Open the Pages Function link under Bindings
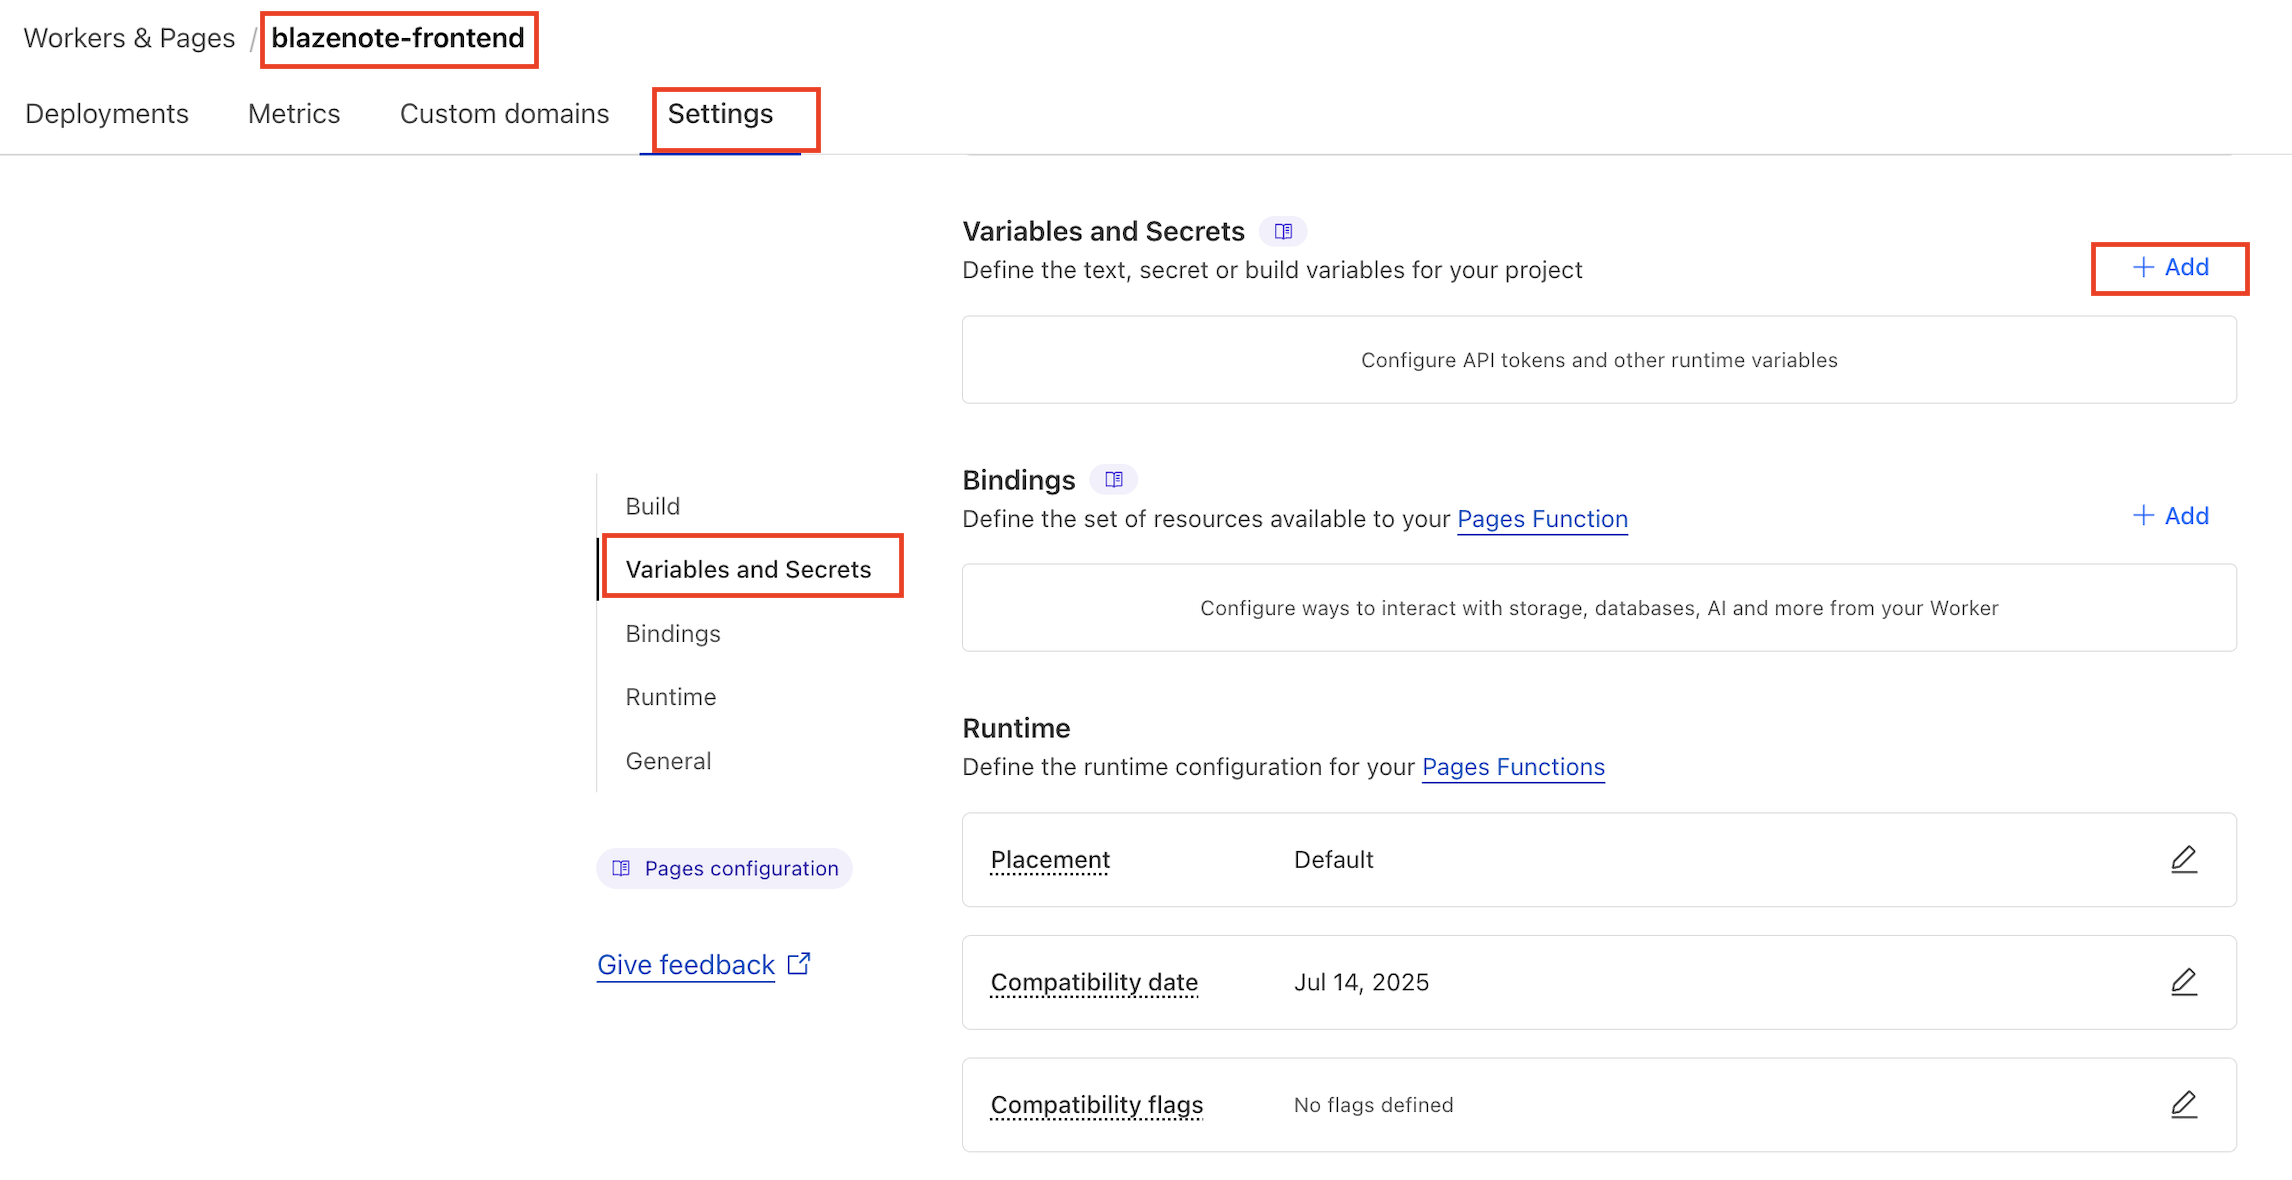The image size is (2292, 1180). (x=1542, y=519)
